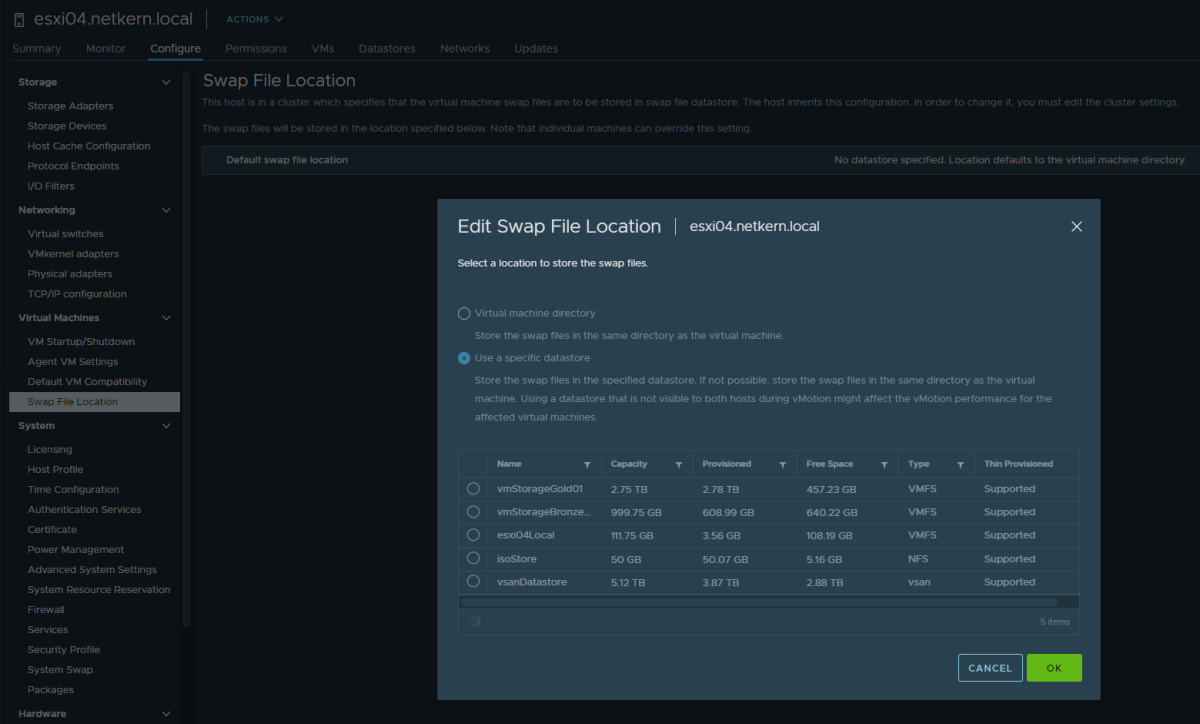Open Virtual switches
1200x724 pixels.
tap(64, 234)
